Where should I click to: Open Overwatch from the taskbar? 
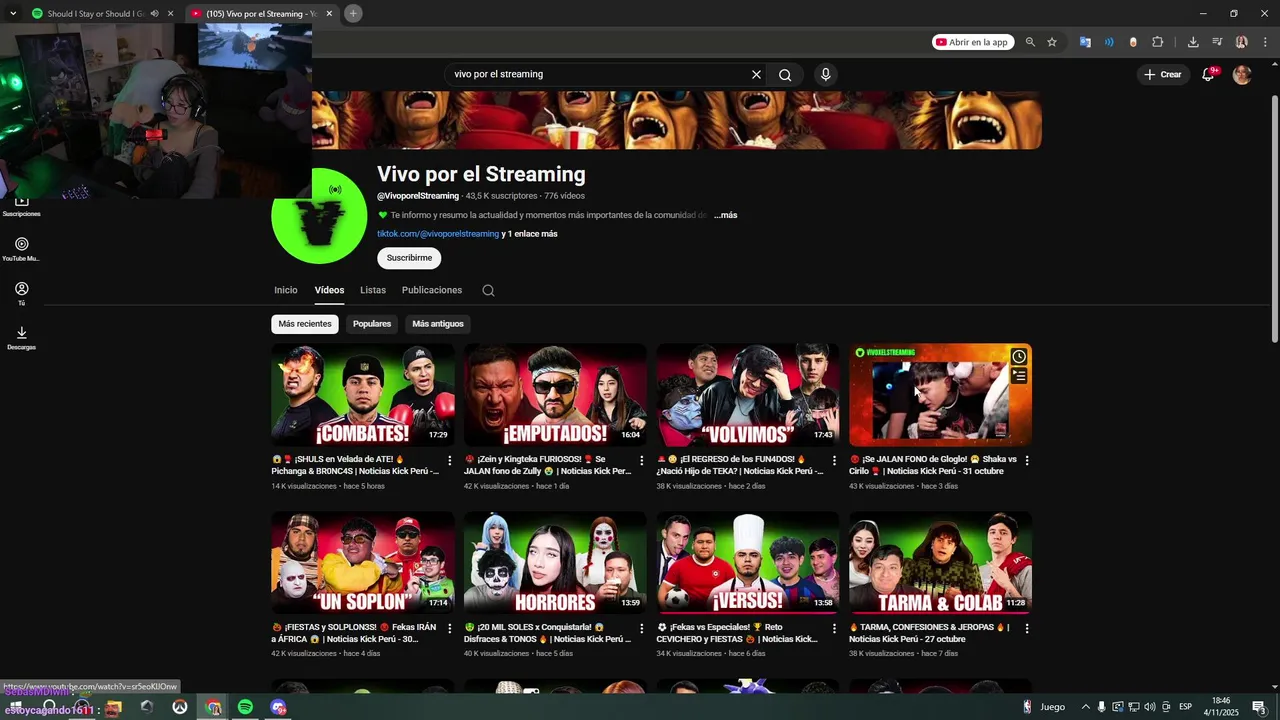tap(180, 707)
